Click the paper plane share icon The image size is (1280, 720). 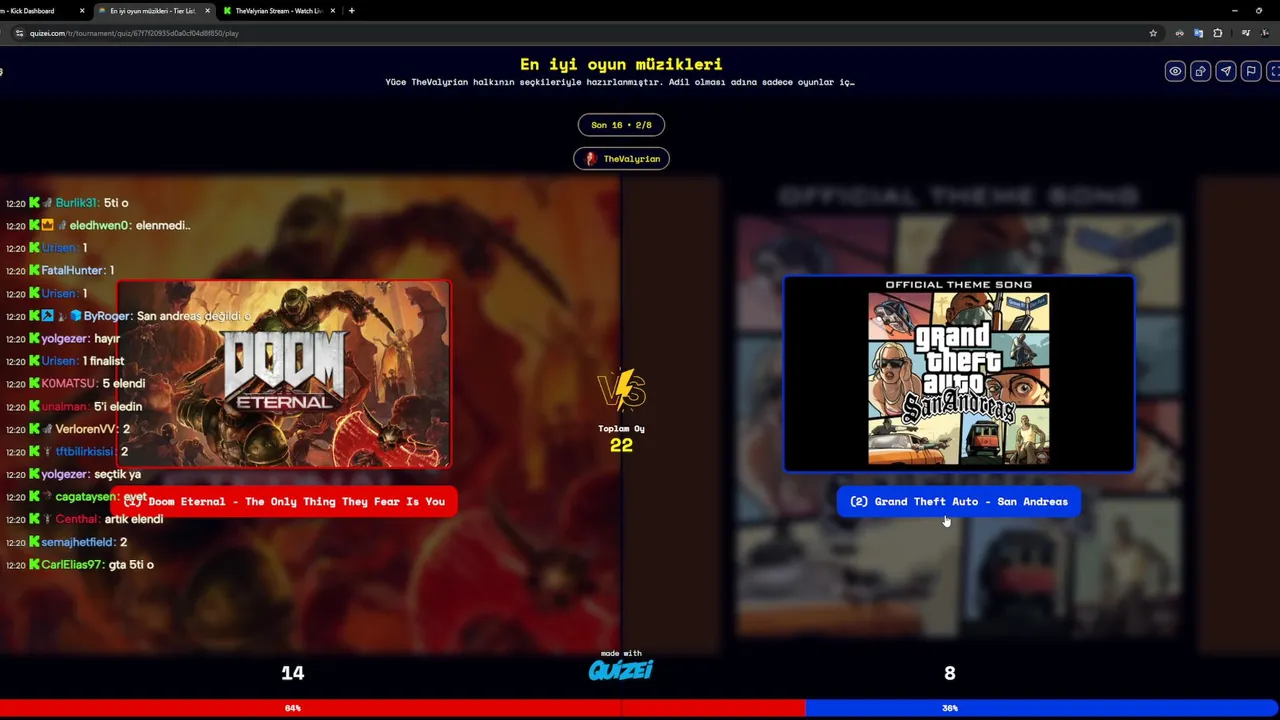pyautogui.click(x=1225, y=71)
